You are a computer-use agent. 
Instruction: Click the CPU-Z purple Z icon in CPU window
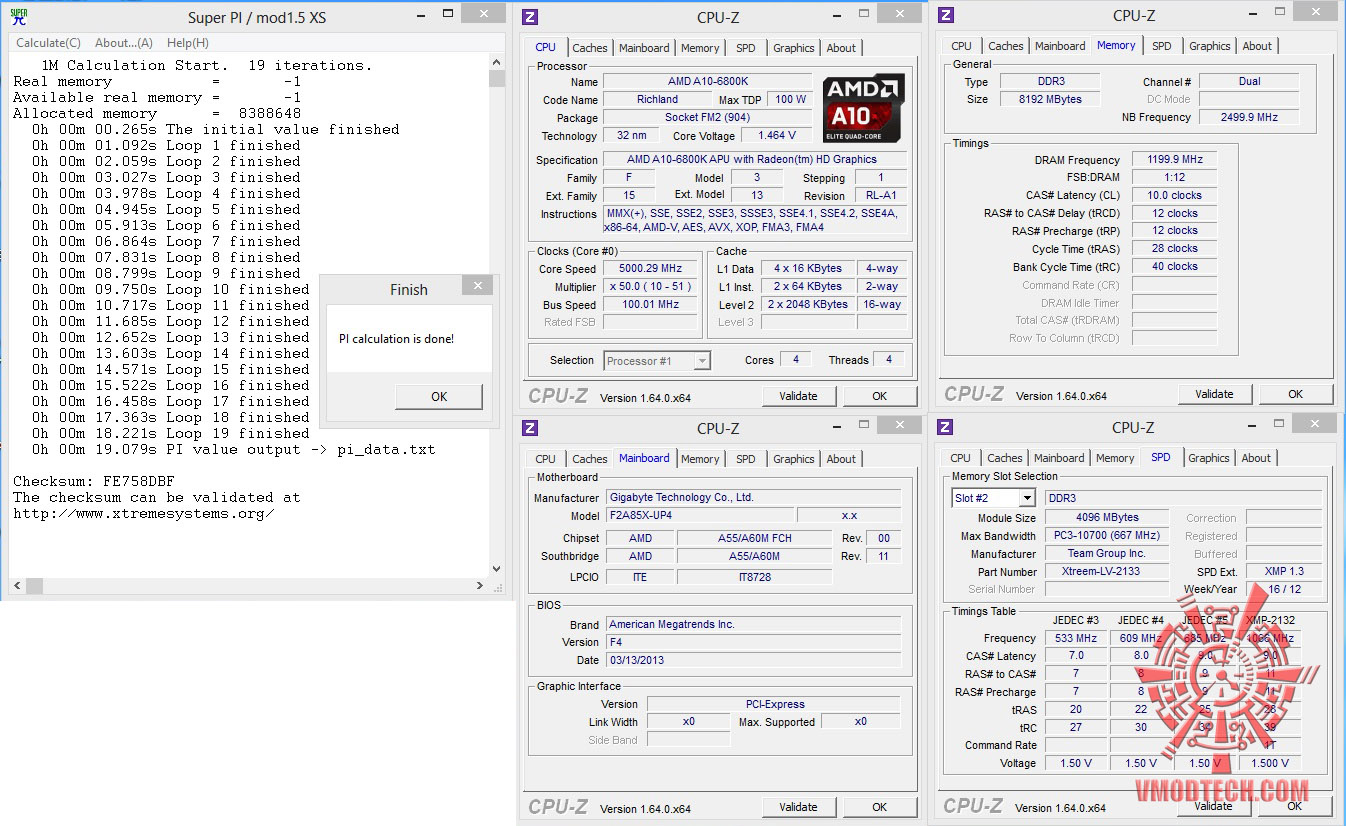tap(530, 17)
